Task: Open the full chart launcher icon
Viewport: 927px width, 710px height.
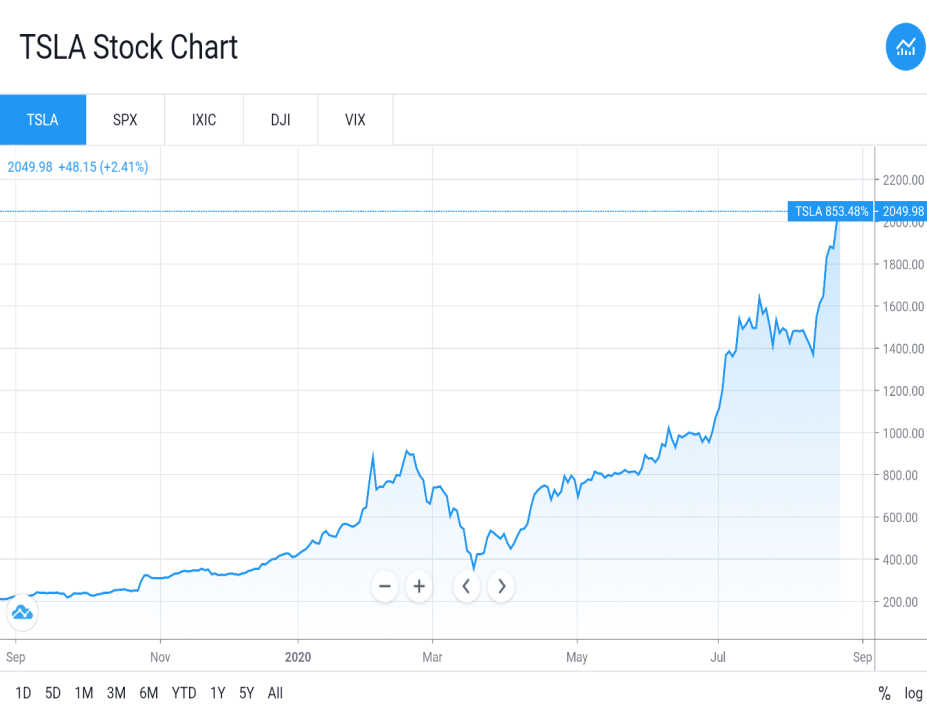Action: pos(905,47)
